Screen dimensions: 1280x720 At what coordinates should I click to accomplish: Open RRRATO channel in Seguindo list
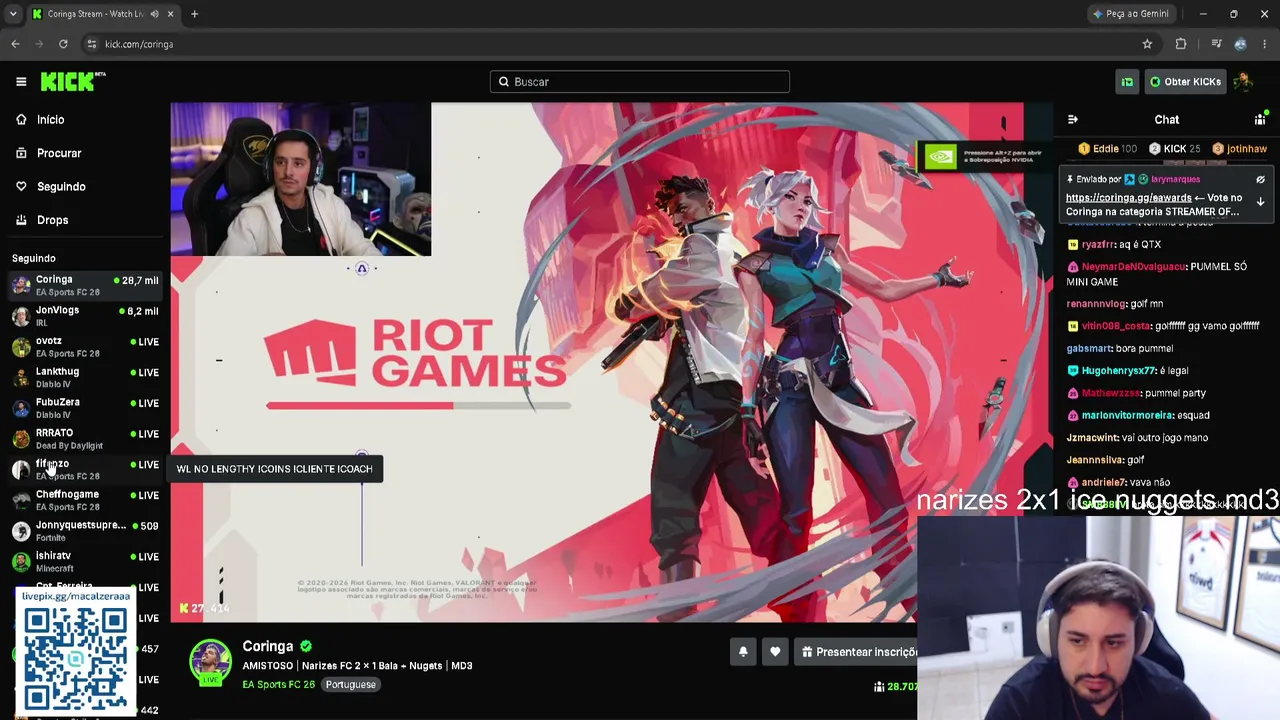point(85,439)
